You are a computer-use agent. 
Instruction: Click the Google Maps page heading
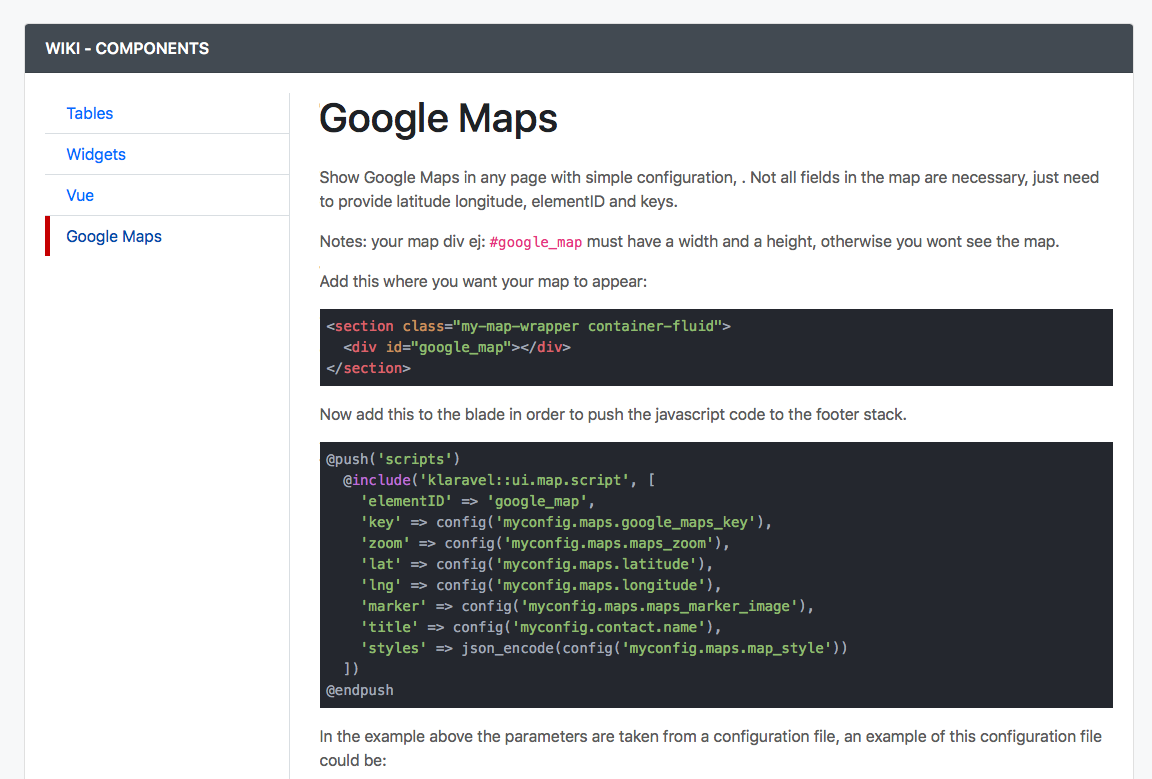pos(438,118)
